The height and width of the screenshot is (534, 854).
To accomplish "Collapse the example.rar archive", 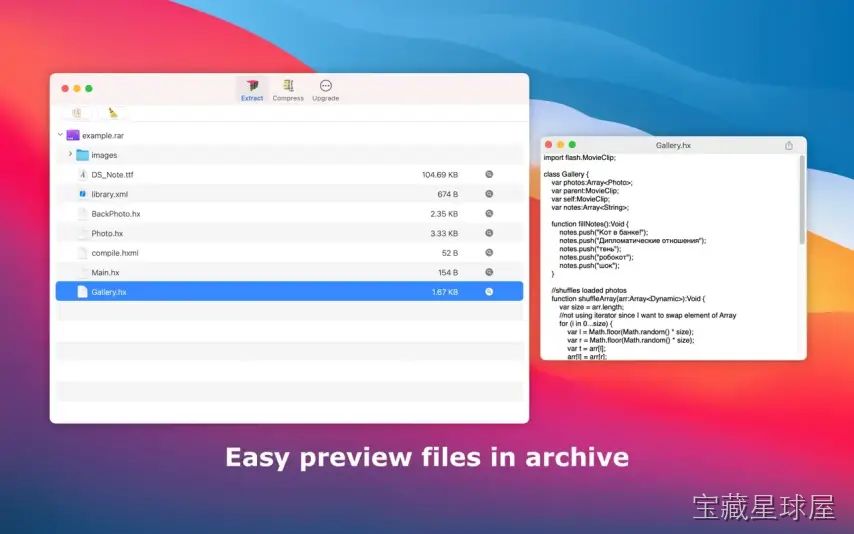I will 60,135.
